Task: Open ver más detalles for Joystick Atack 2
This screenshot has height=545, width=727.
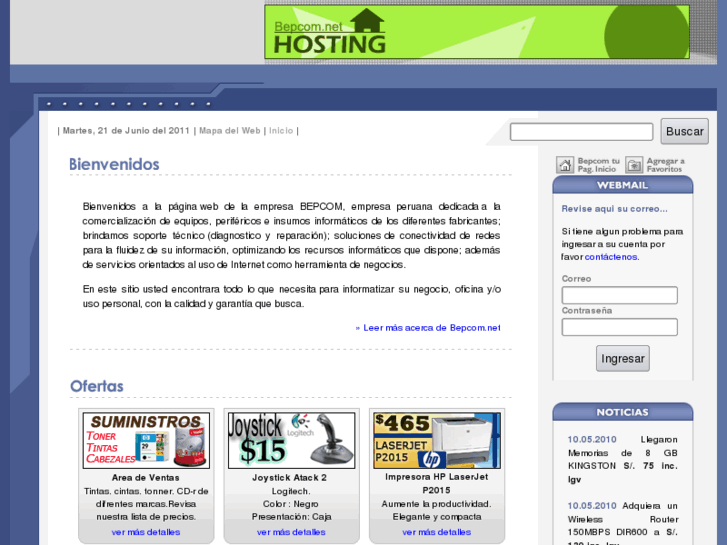Action: click(x=291, y=532)
